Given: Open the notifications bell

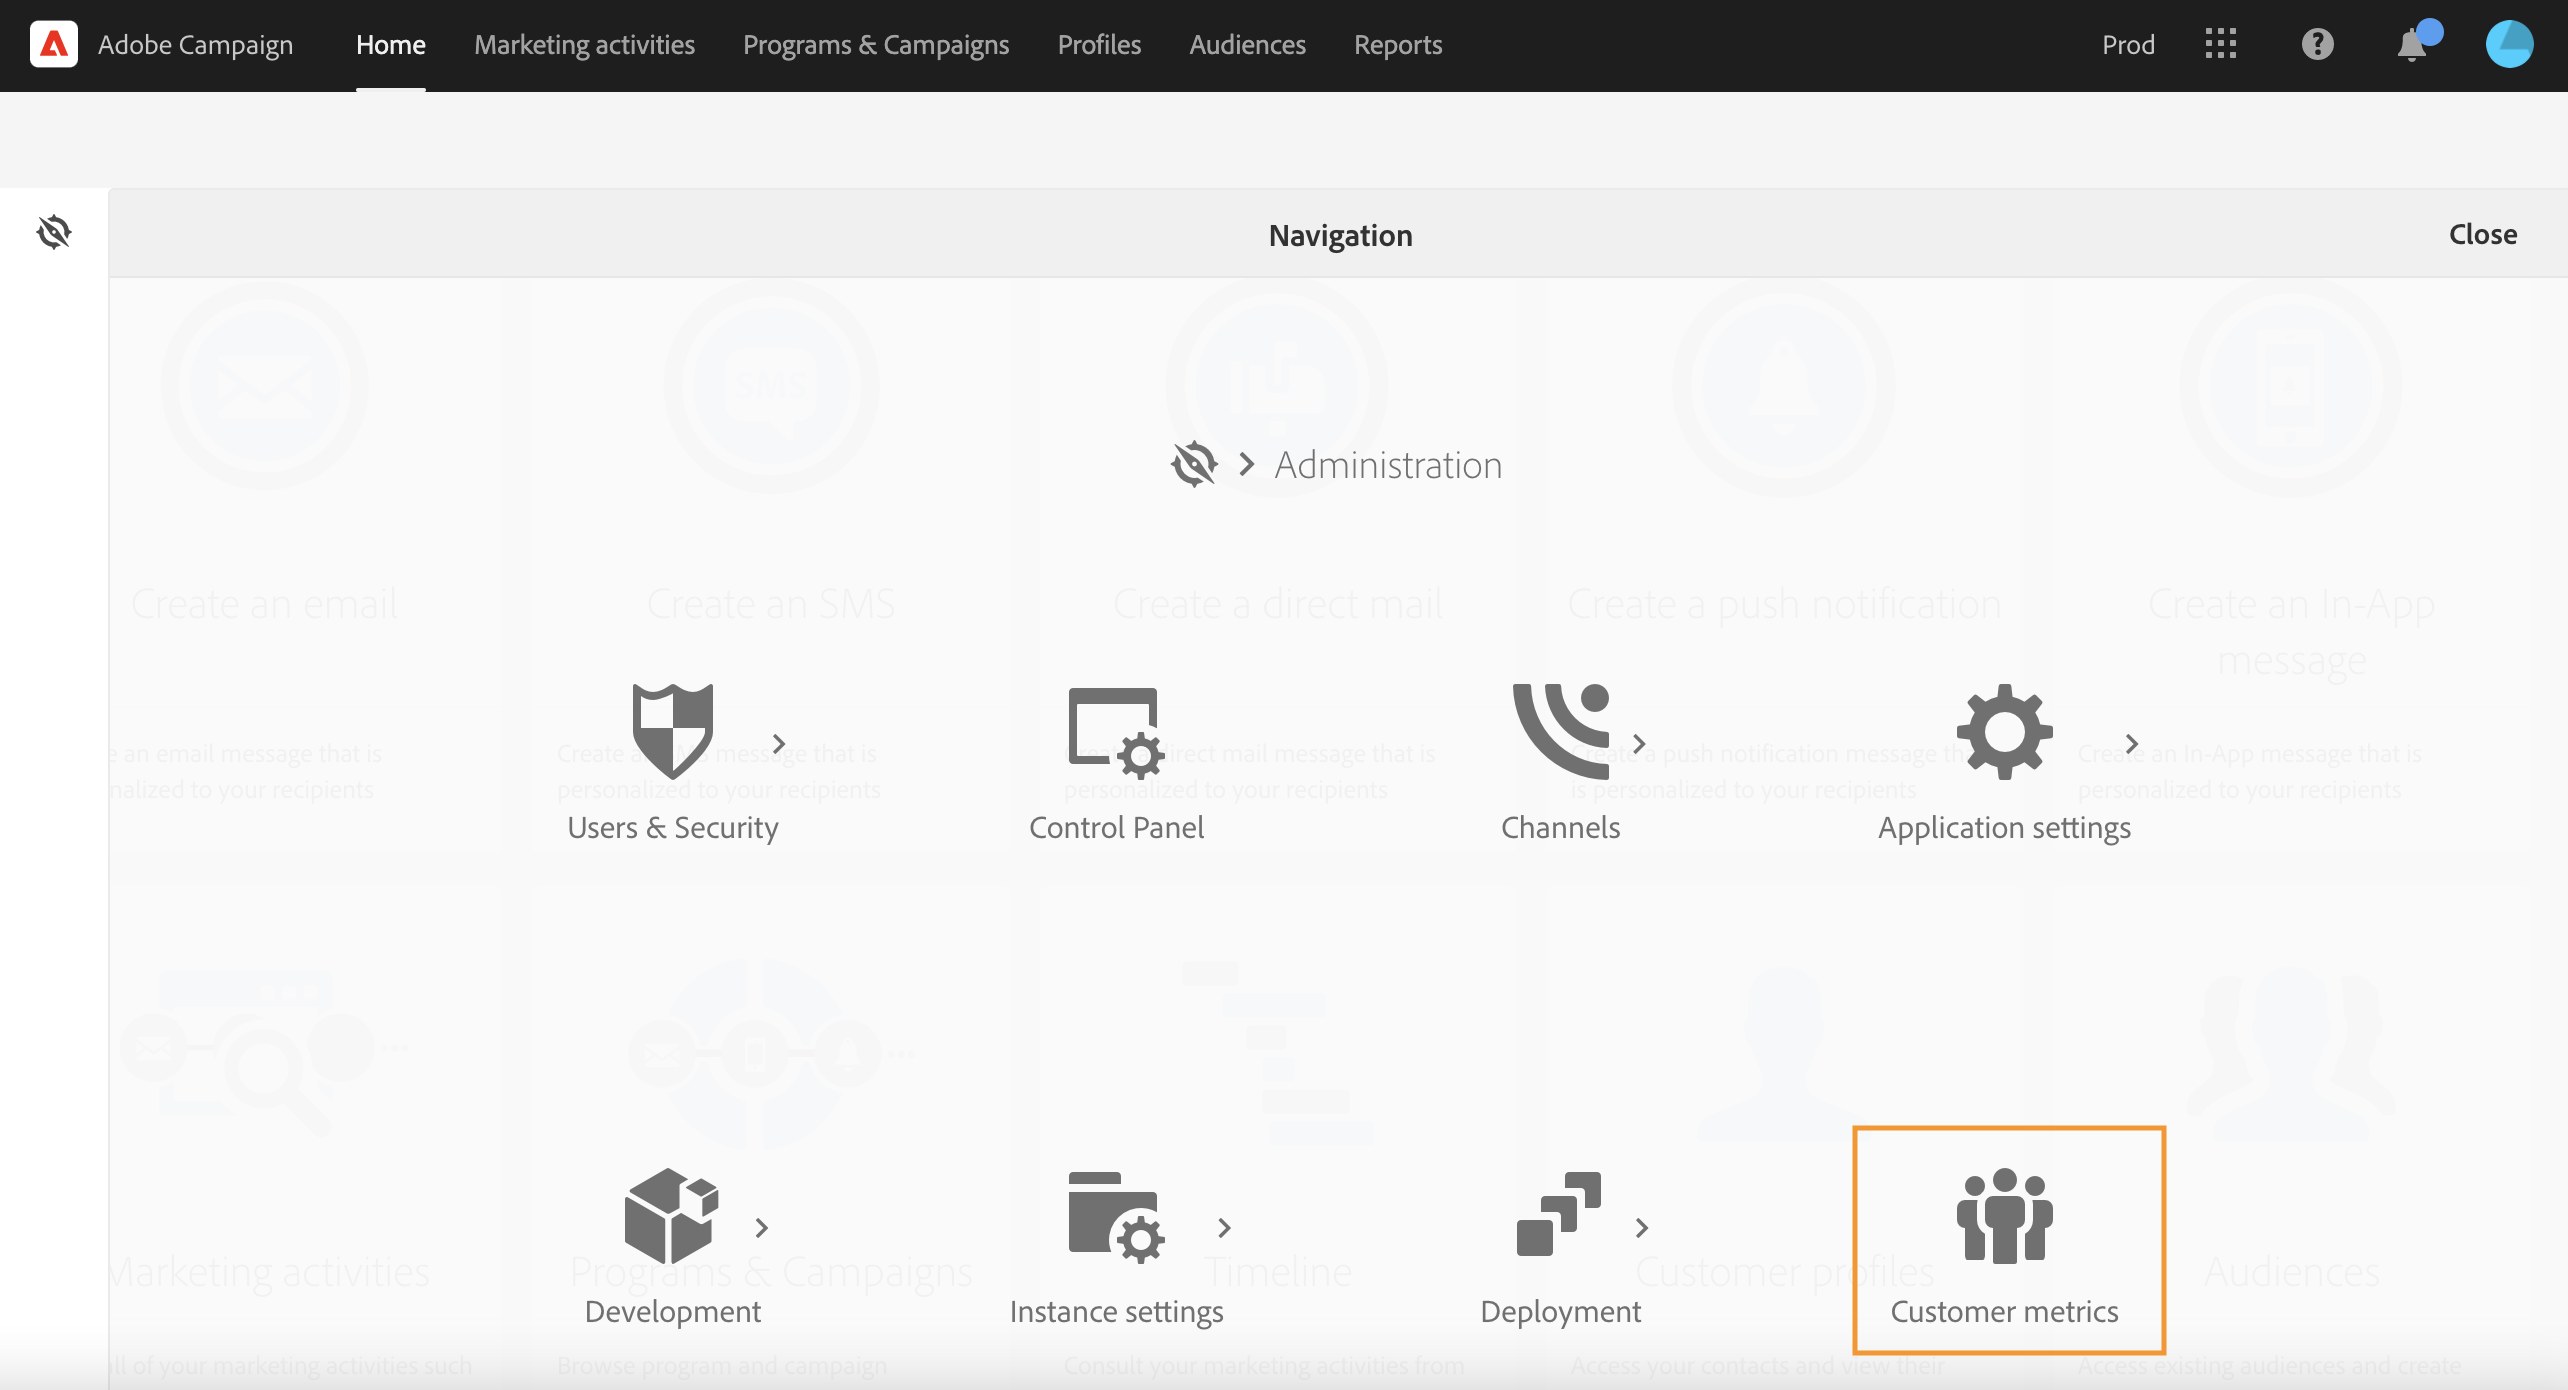Looking at the screenshot, I should click(2412, 45).
